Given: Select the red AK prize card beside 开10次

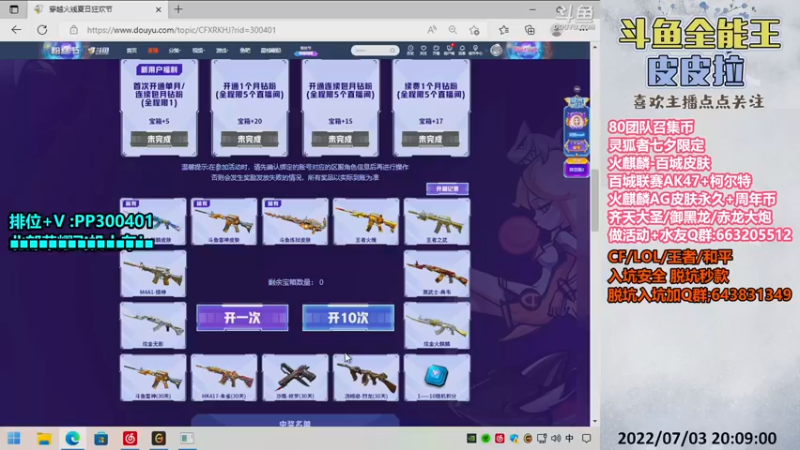Looking at the screenshot, I should click(437, 274).
